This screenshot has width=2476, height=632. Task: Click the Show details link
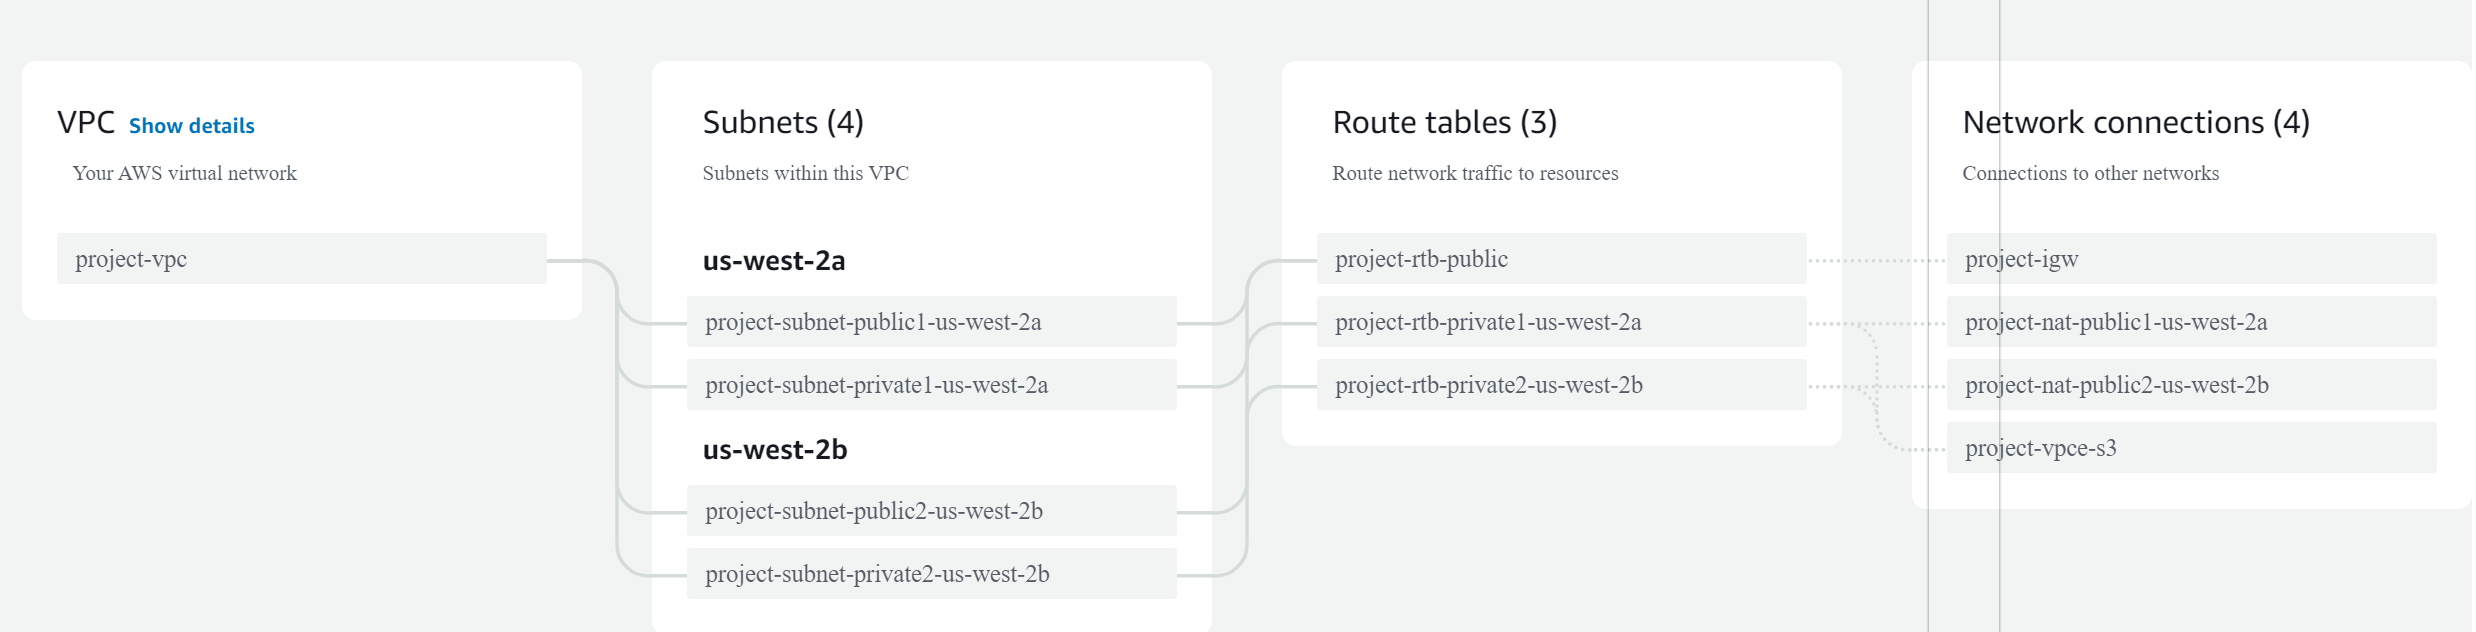pos(191,126)
